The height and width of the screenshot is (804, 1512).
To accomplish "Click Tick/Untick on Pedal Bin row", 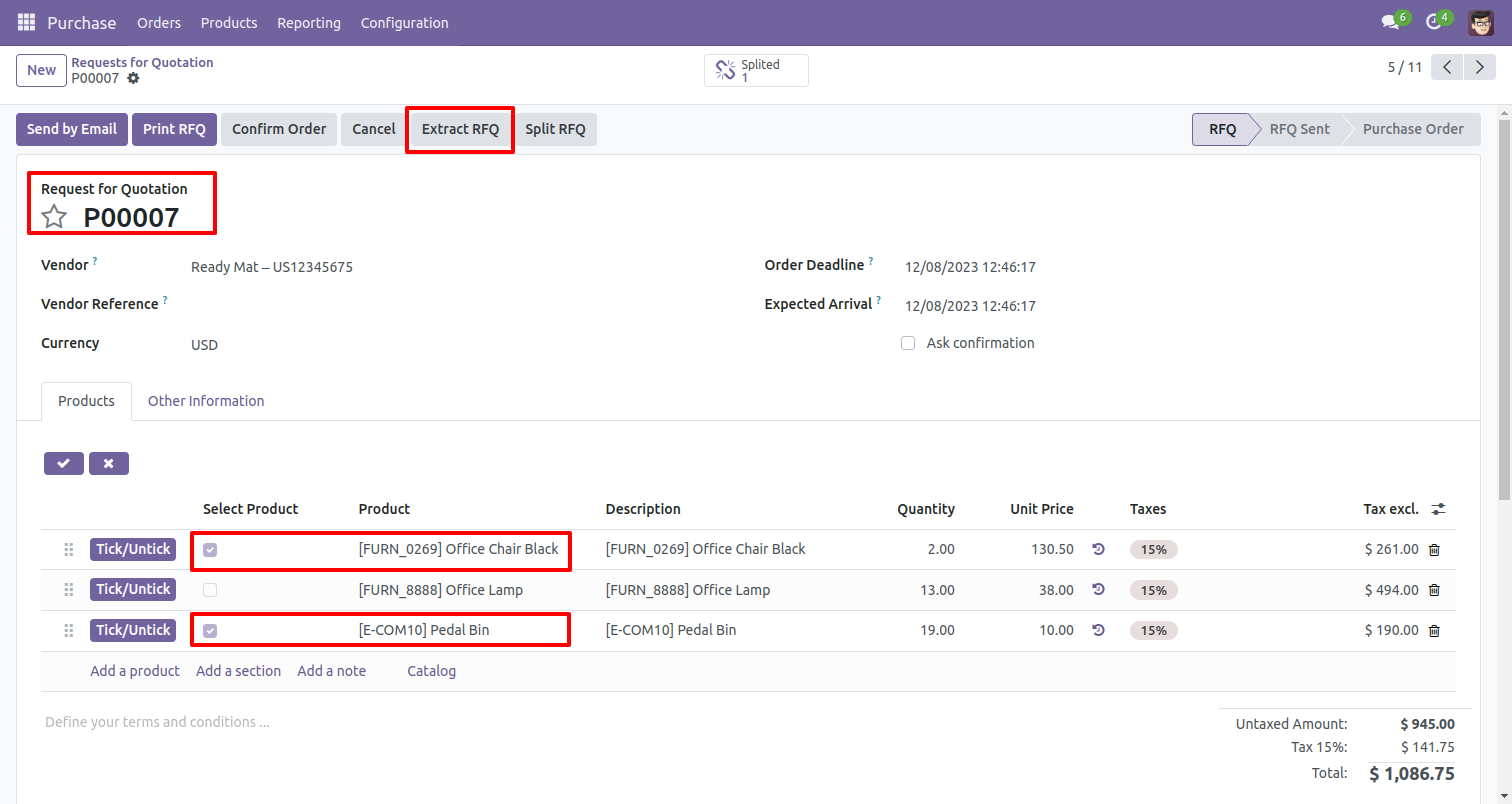I will coord(133,630).
